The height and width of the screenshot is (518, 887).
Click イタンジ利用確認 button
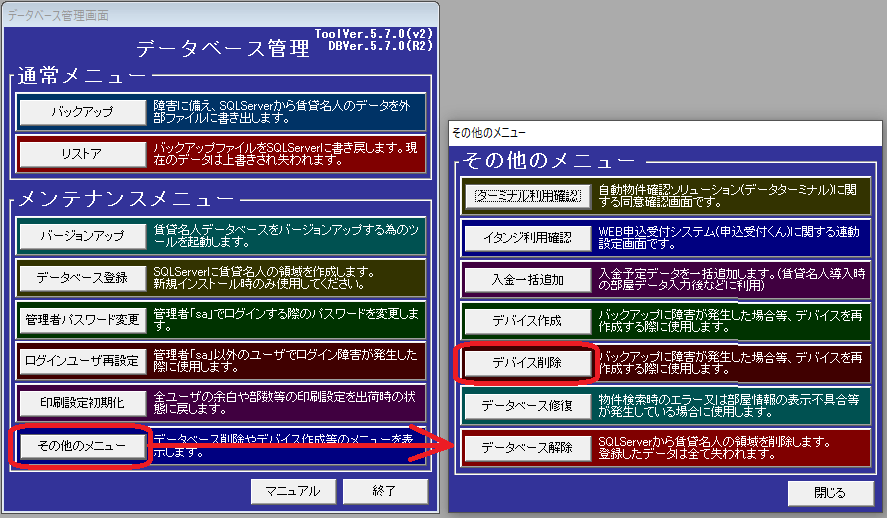click(527, 238)
